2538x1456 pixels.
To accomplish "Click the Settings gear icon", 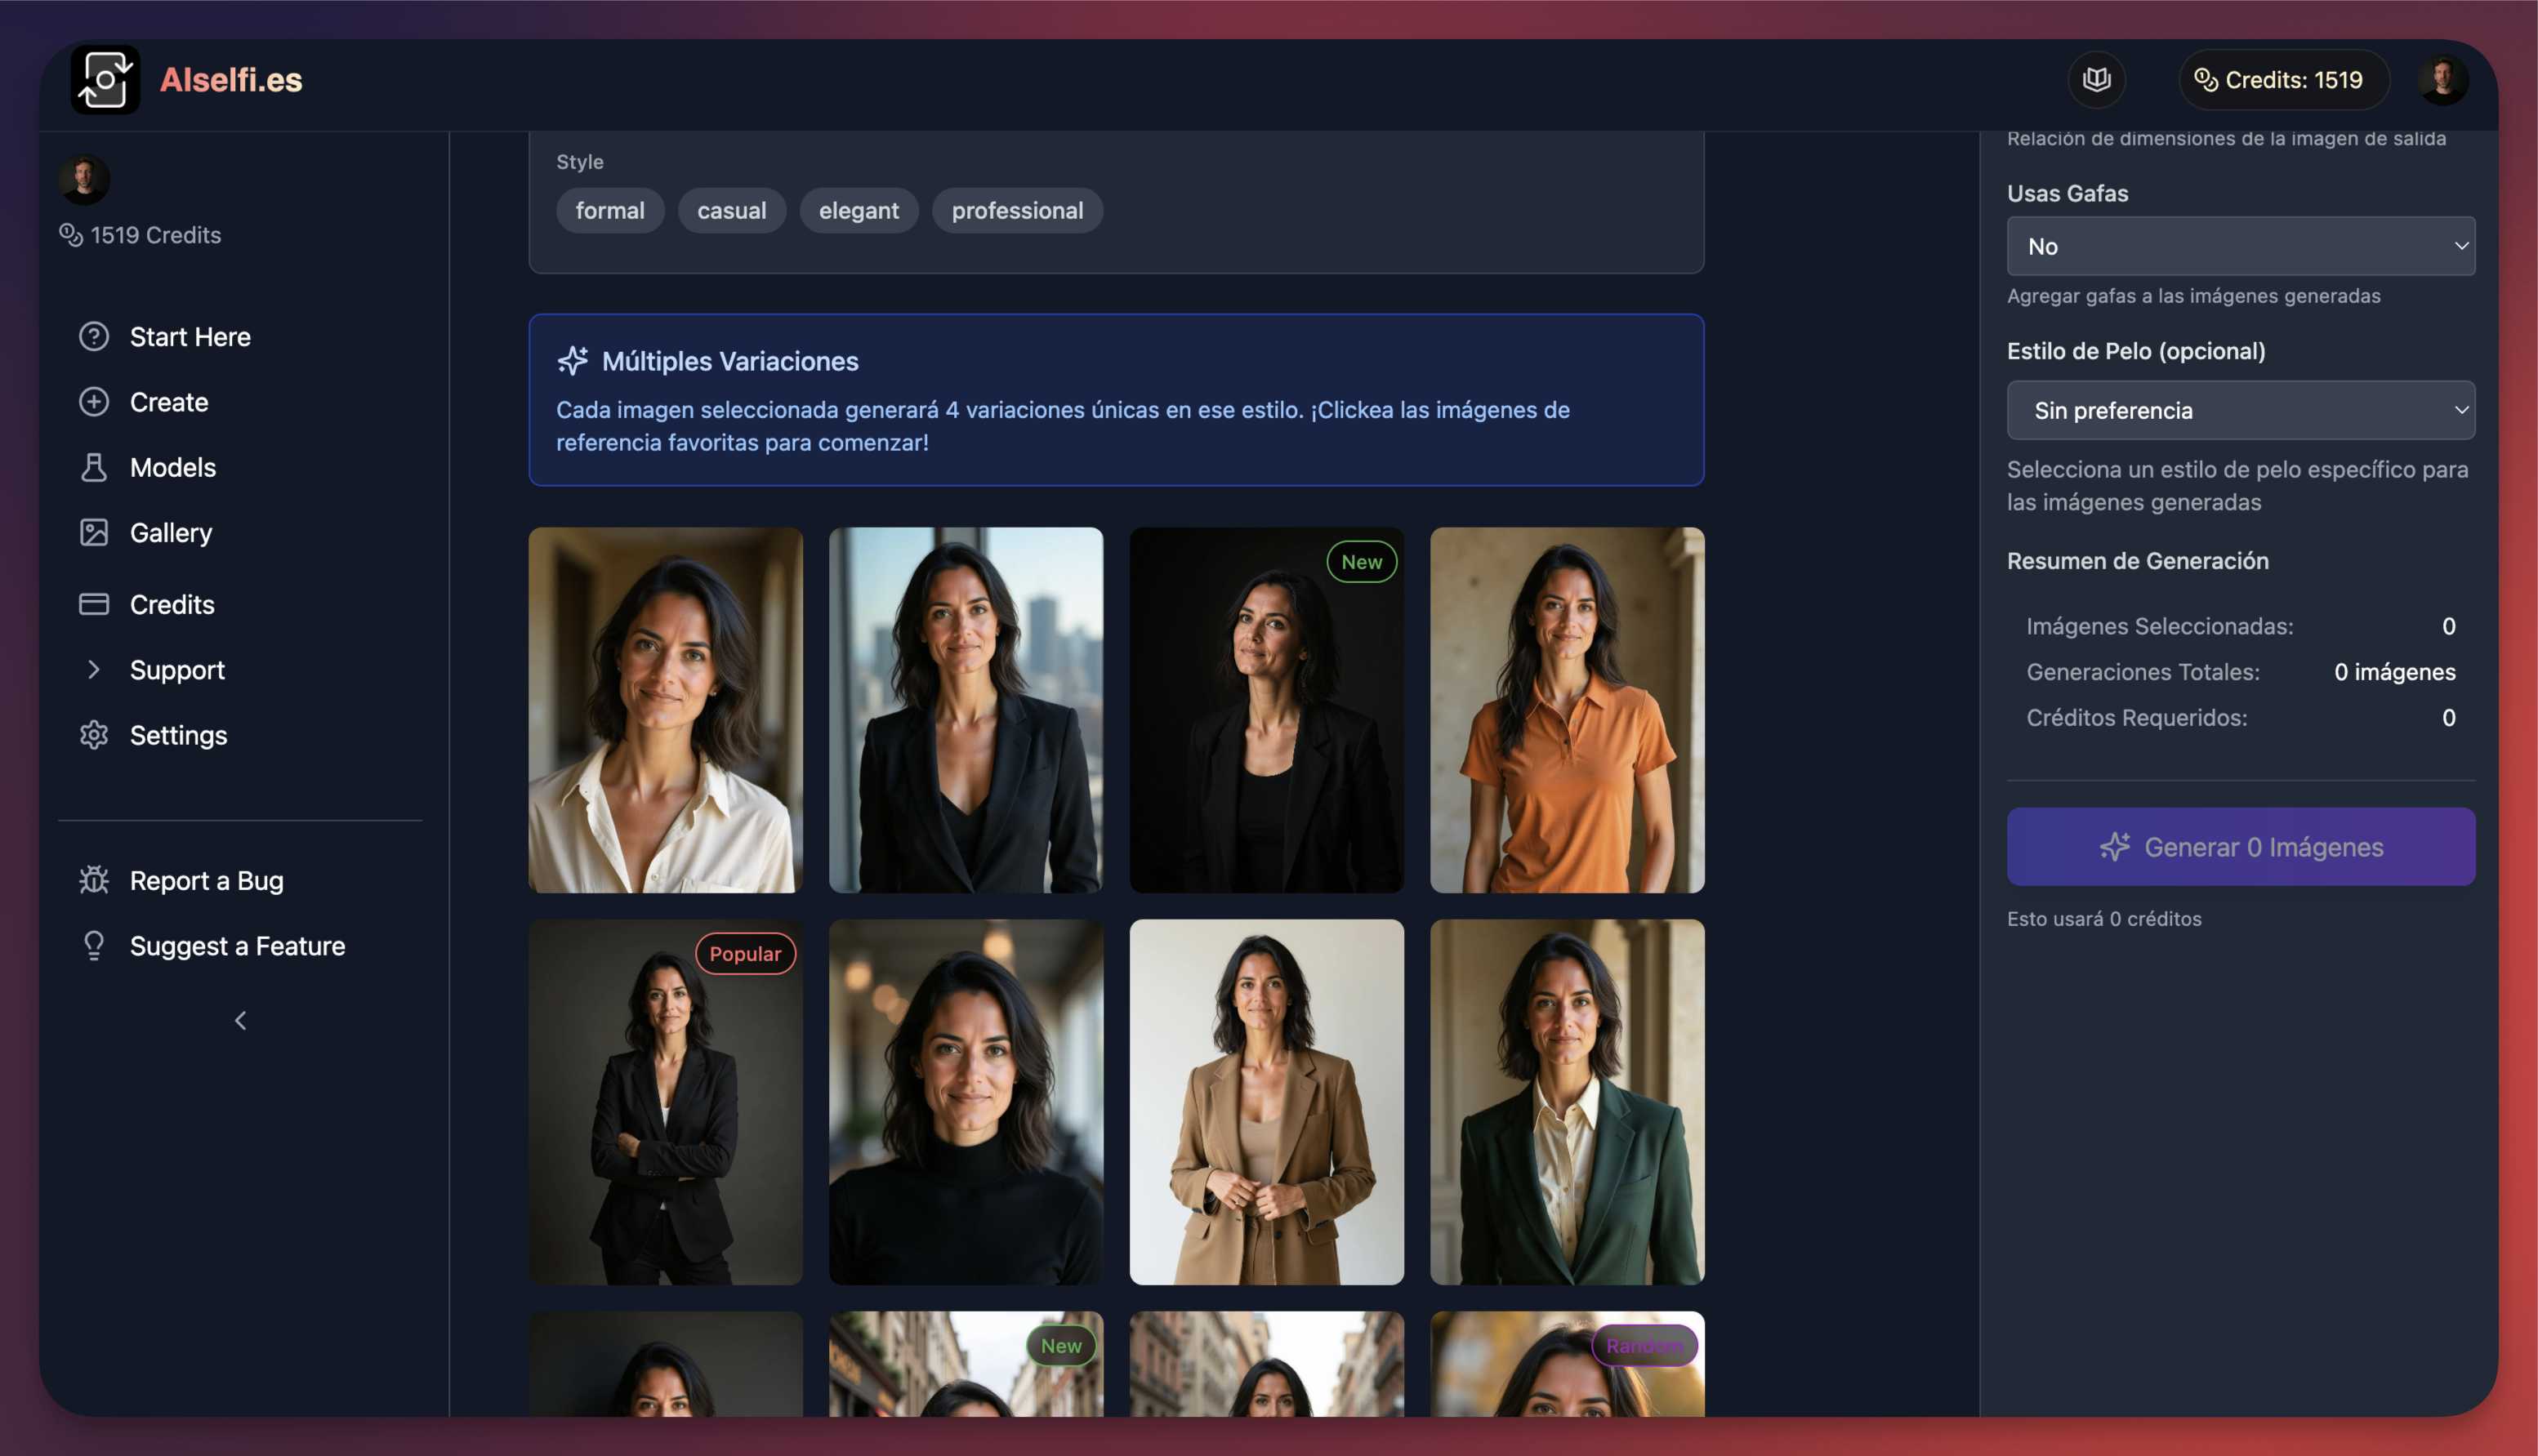I will click(94, 735).
